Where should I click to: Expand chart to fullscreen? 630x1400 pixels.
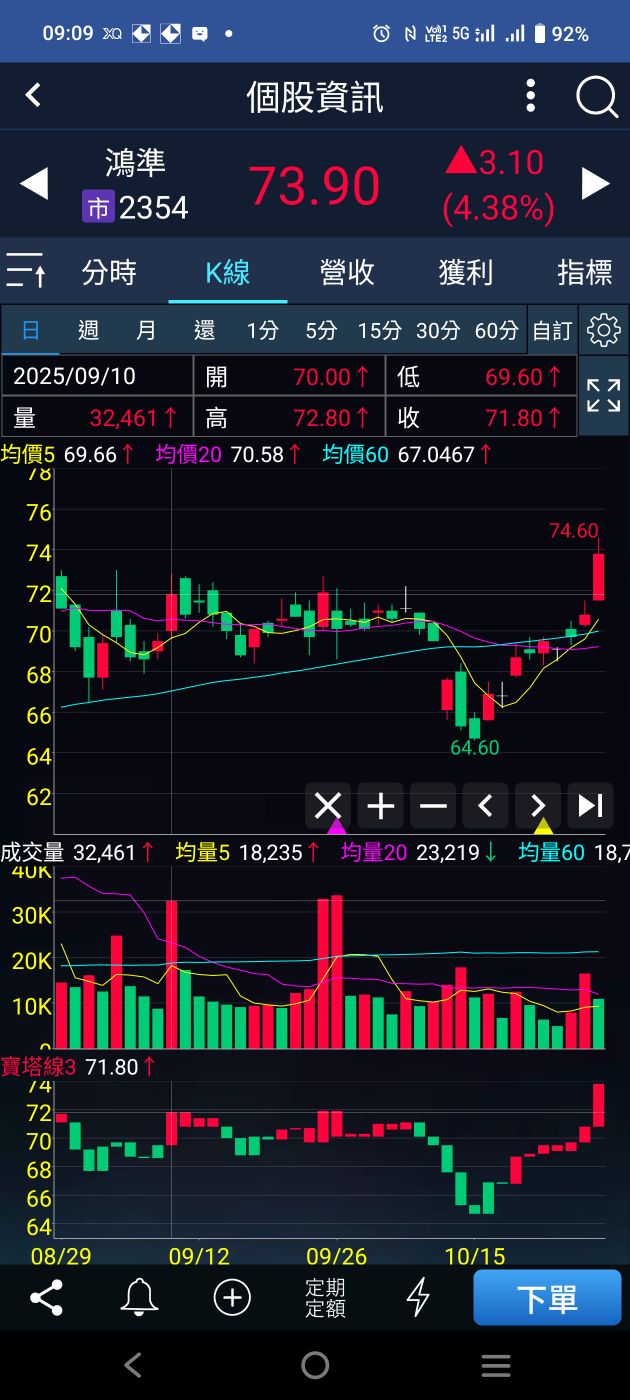603,395
